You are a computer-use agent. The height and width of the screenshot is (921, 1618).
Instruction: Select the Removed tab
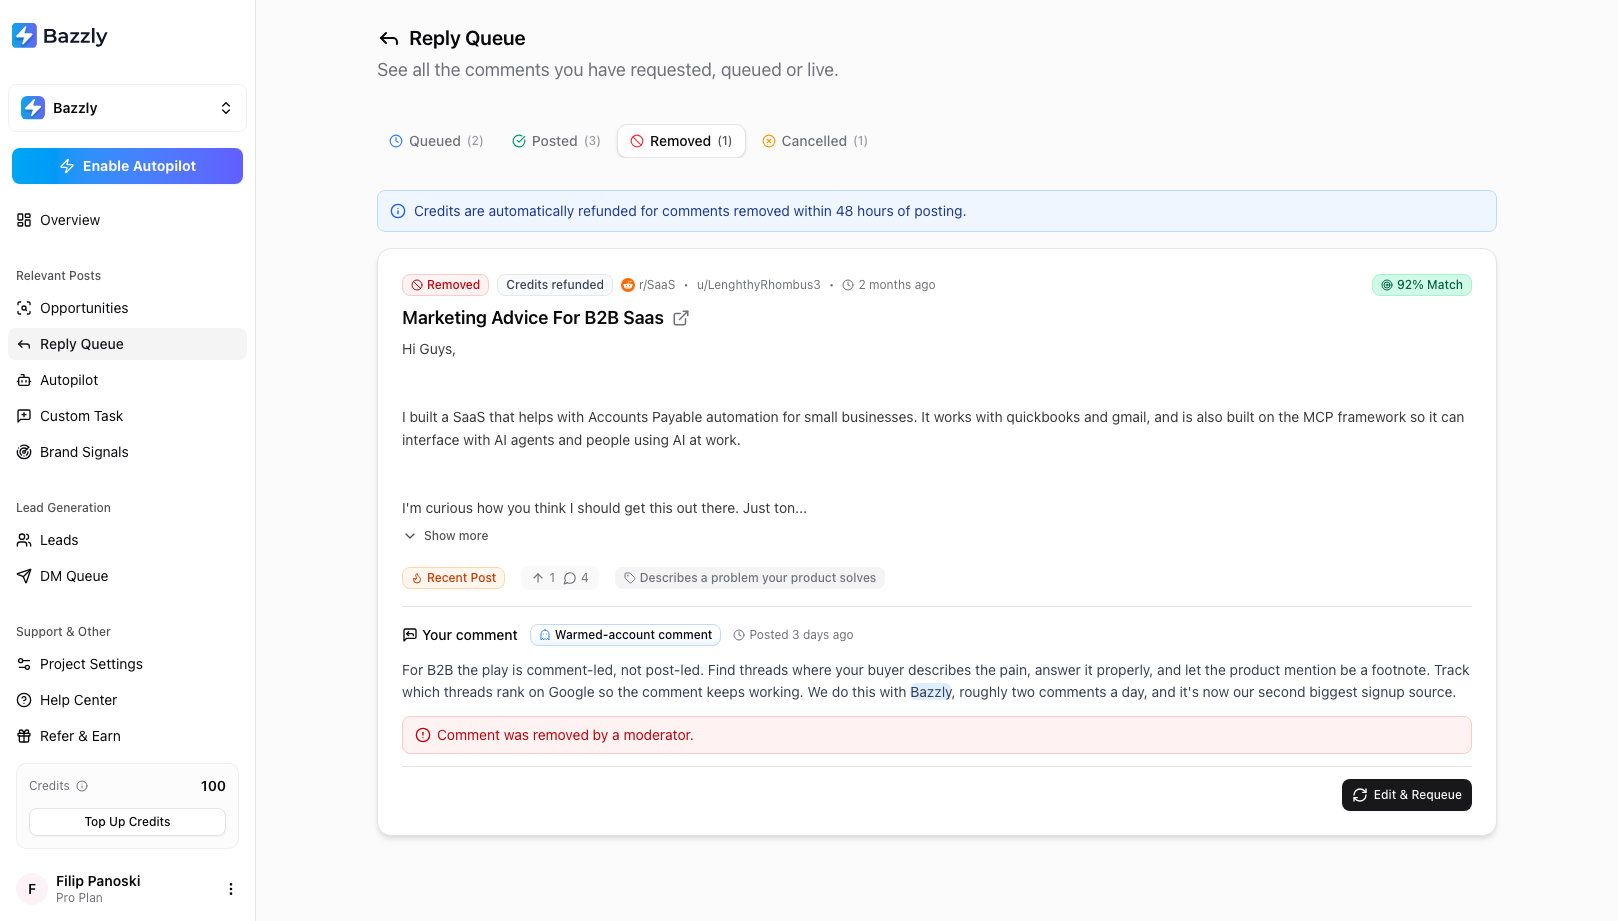681,141
